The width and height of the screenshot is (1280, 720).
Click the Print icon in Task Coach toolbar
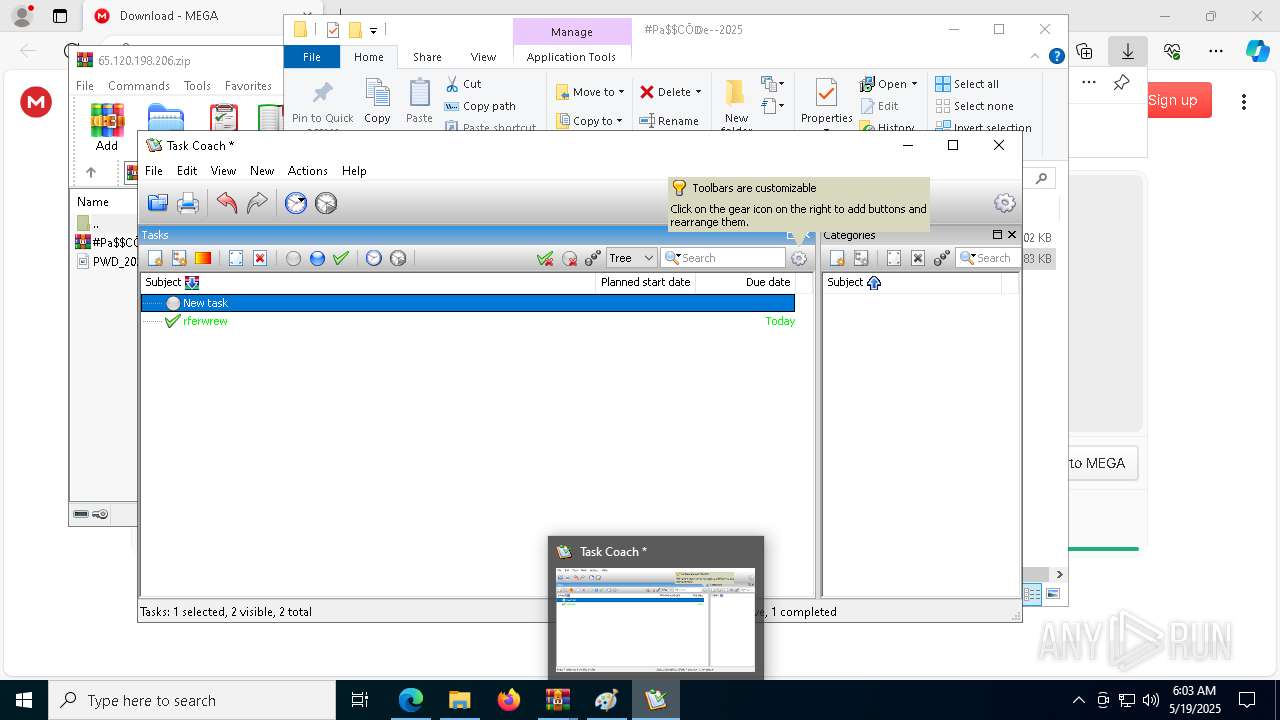tap(188, 203)
